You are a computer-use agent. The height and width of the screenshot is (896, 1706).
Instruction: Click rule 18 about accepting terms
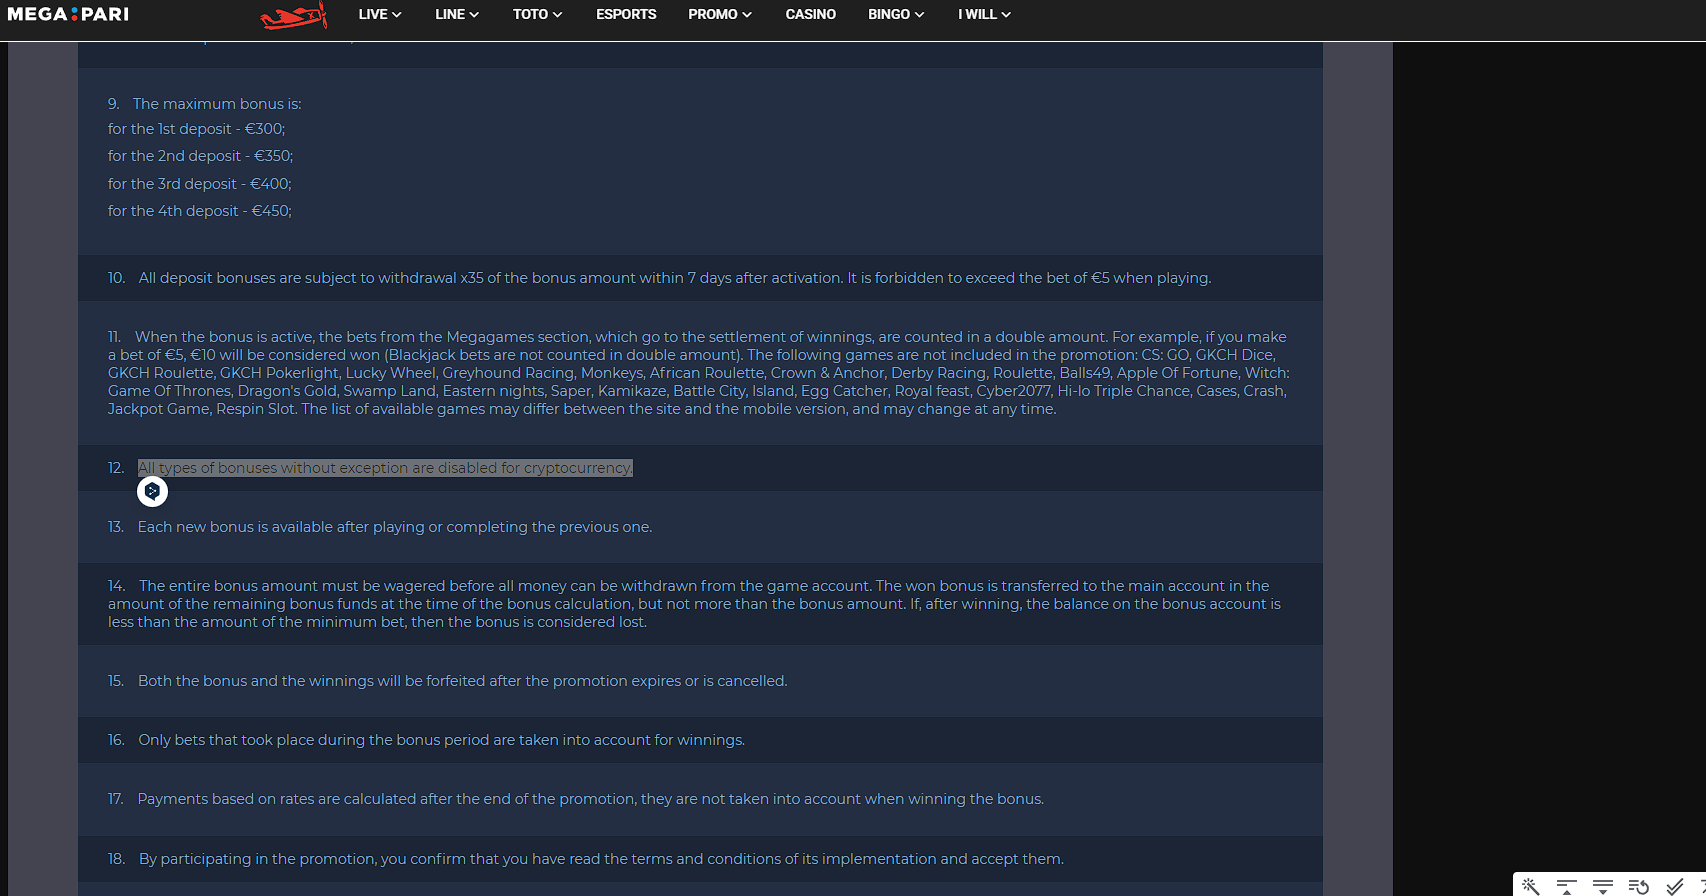click(x=600, y=859)
